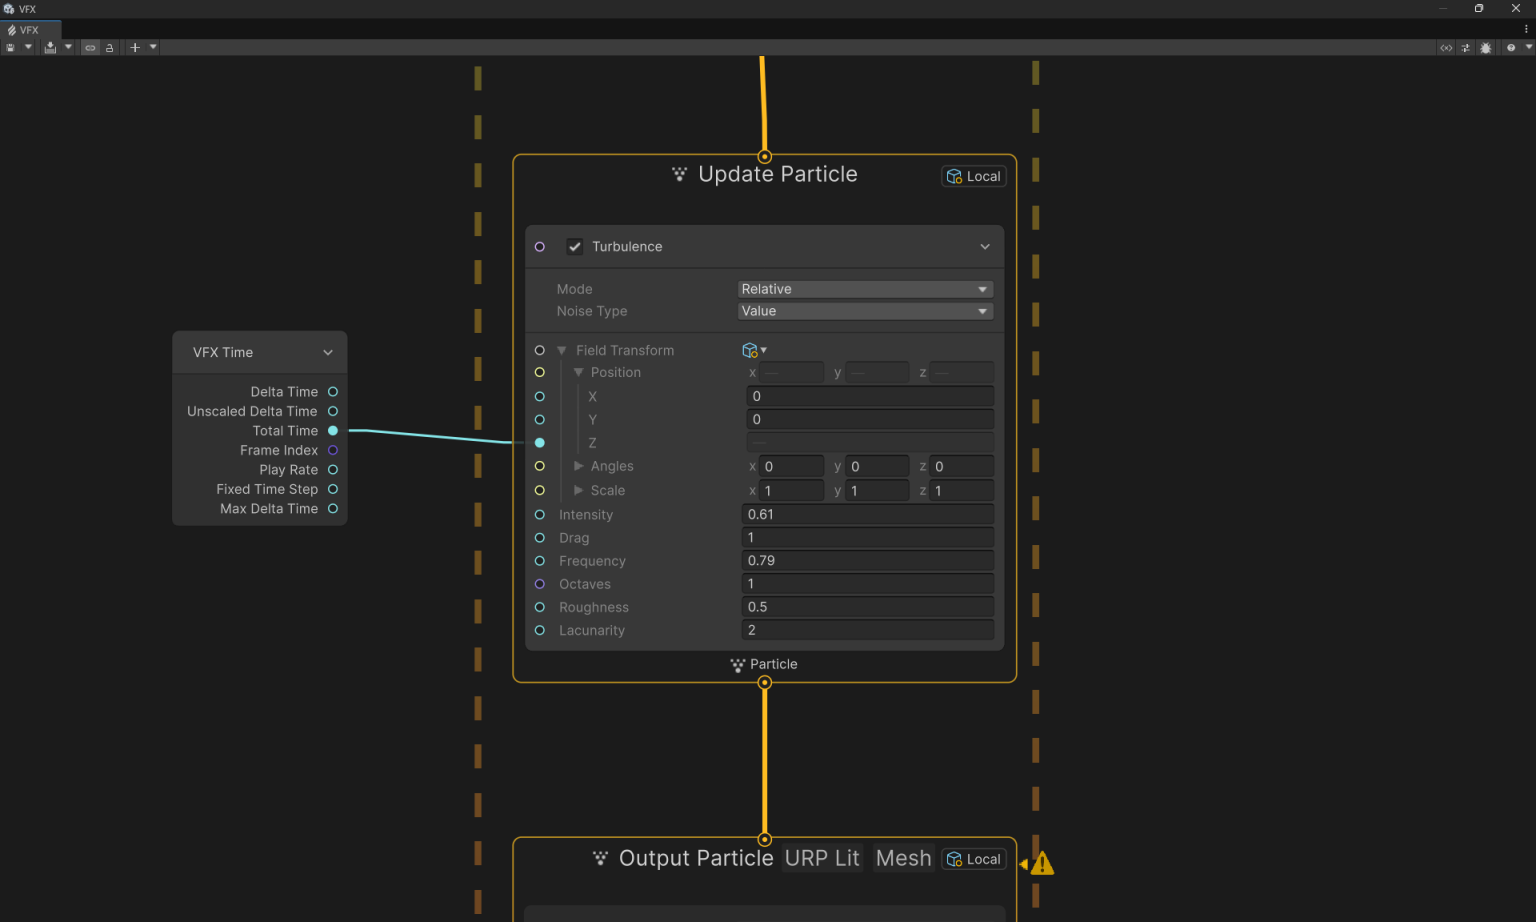Image resolution: width=1536 pixels, height=922 pixels.
Task: Click the Local space toggle on Update Particle
Action: (973, 175)
